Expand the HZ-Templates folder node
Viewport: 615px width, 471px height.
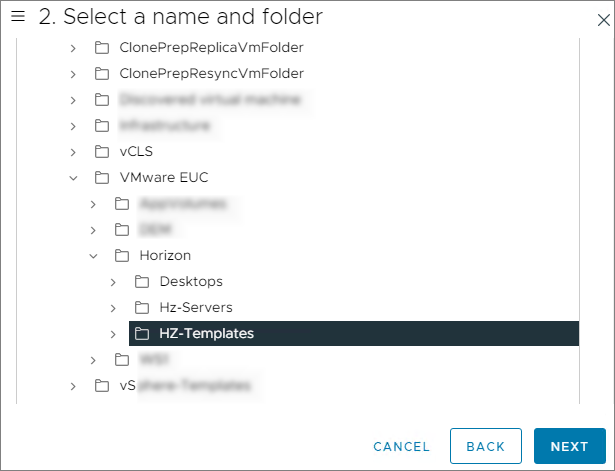point(113,333)
